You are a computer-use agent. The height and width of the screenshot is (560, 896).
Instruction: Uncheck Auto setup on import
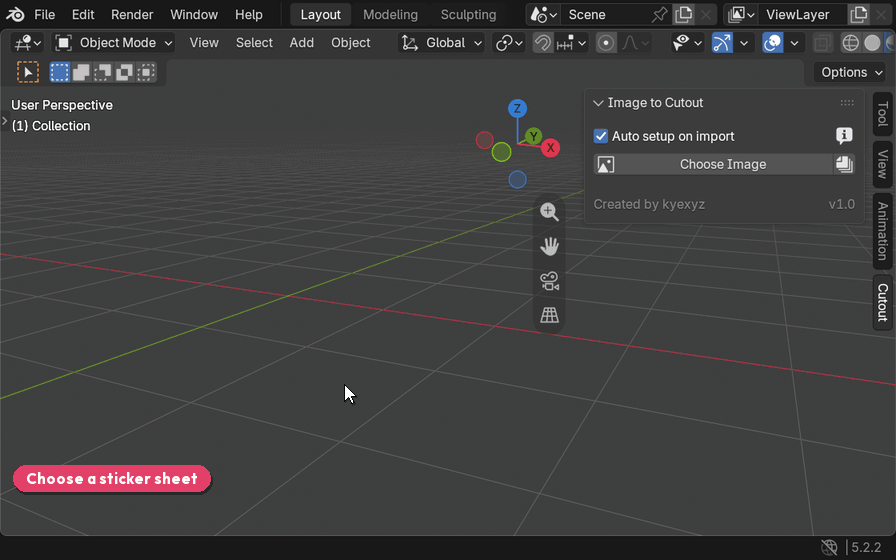601,136
